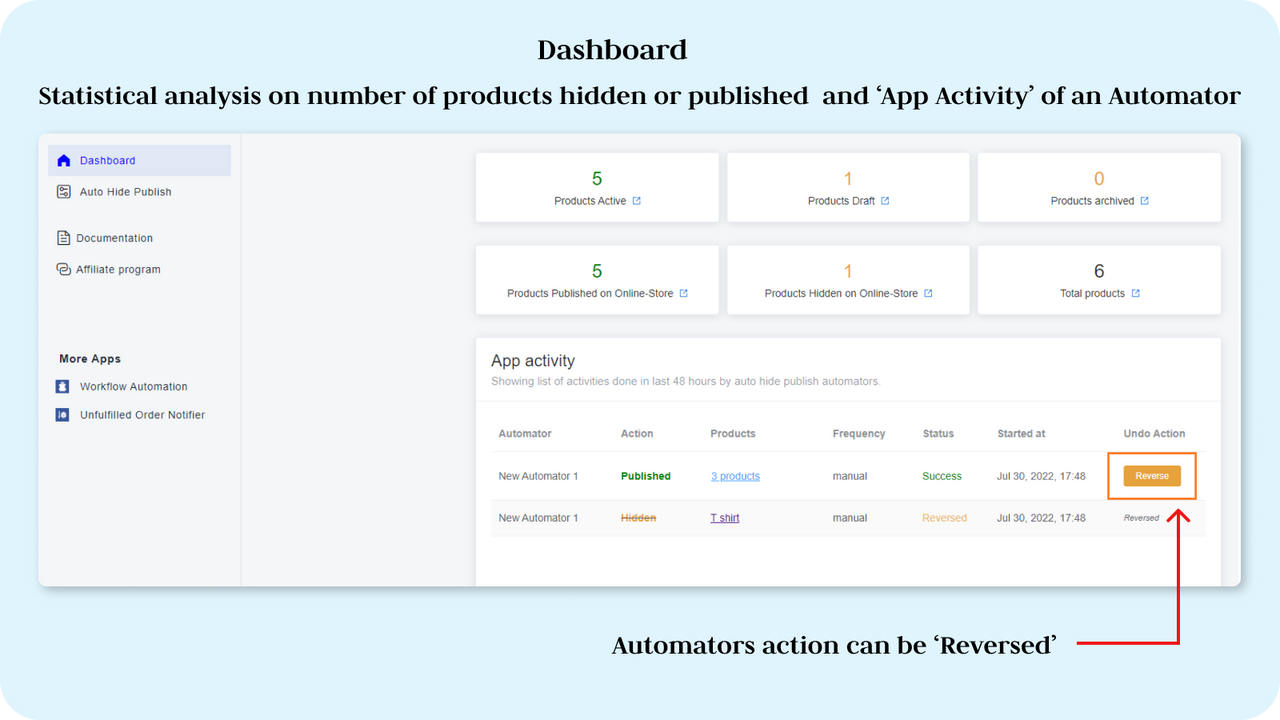The width and height of the screenshot is (1280, 720).
Task: Click the 'Started at' column header
Action: click(x=1021, y=434)
